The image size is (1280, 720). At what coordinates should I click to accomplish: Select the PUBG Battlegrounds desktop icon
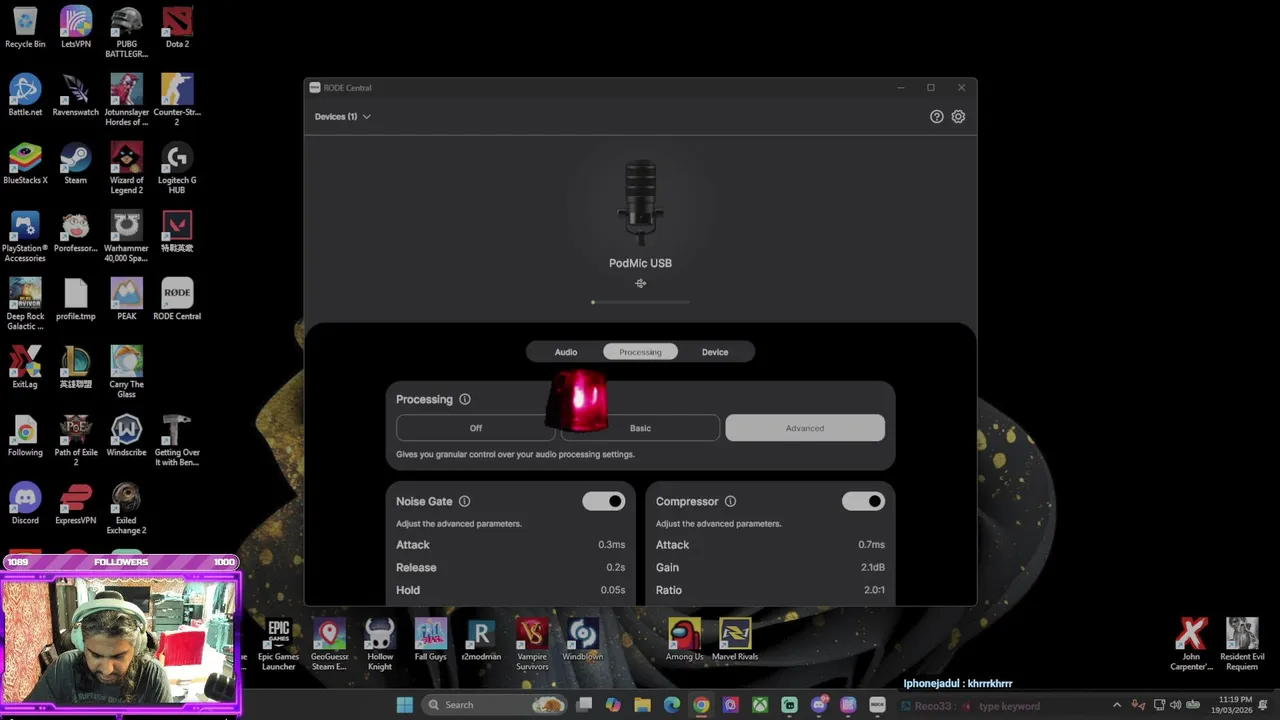tap(126, 32)
